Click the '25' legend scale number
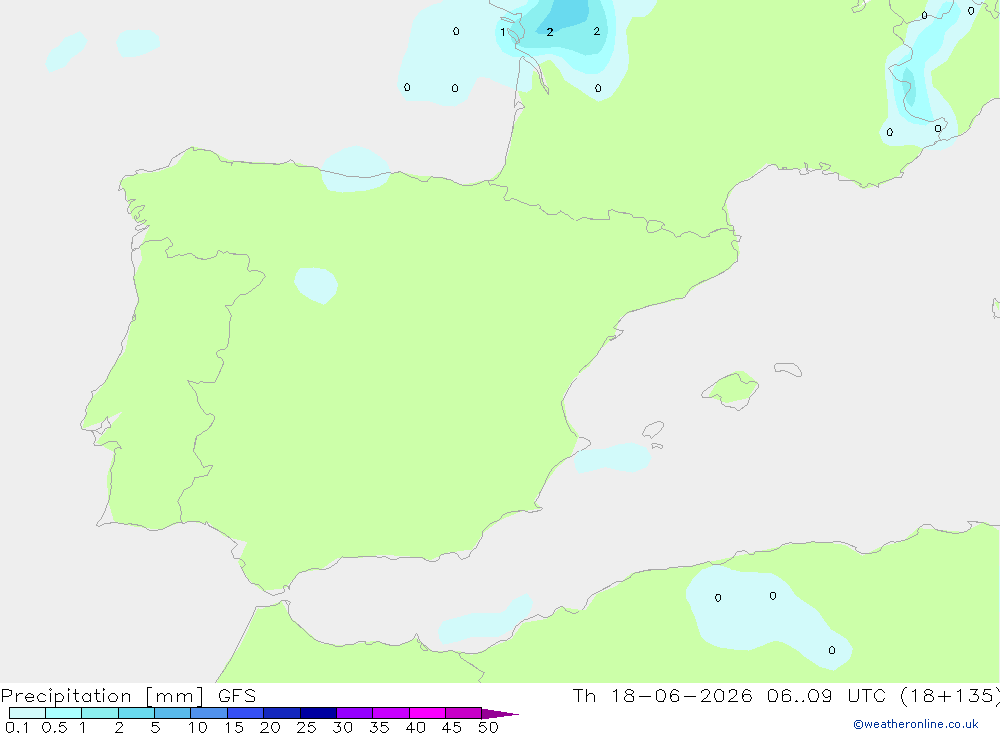This screenshot has height=733, width=1000. click(x=306, y=727)
